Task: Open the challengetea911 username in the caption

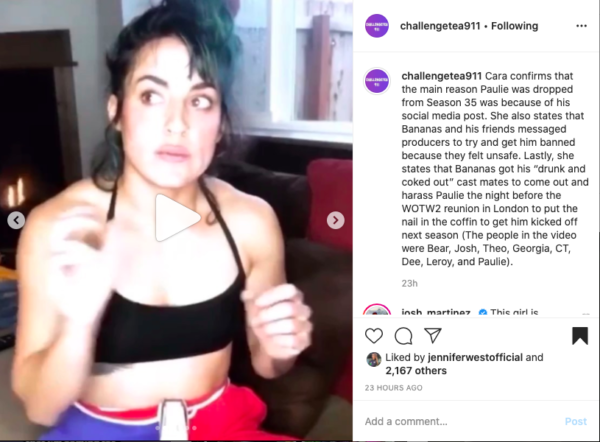Action: tap(441, 76)
